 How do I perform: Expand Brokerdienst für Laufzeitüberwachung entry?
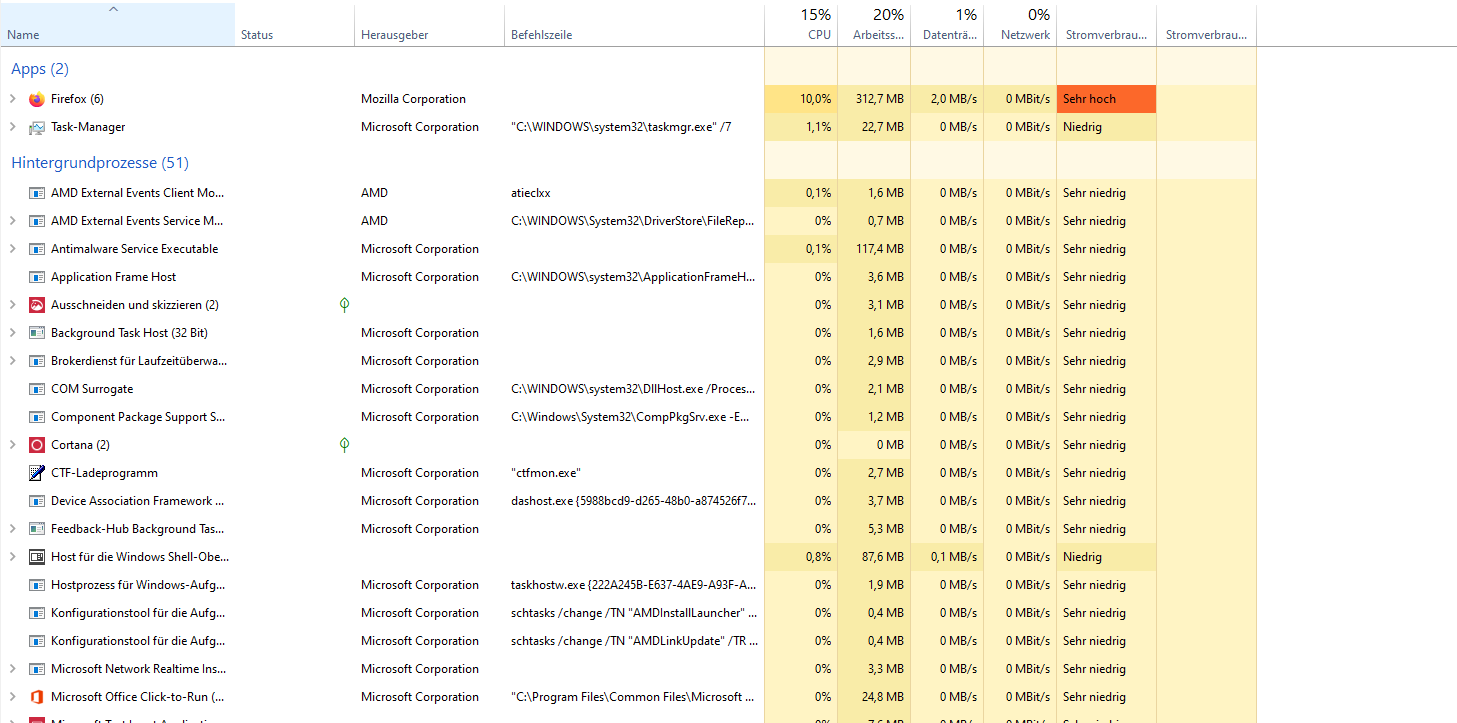point(13,361)
